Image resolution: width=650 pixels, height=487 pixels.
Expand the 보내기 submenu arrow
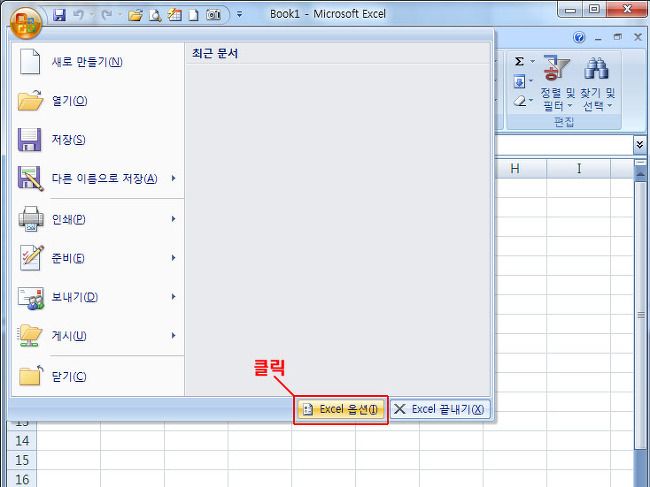click(x=174, y=297)
